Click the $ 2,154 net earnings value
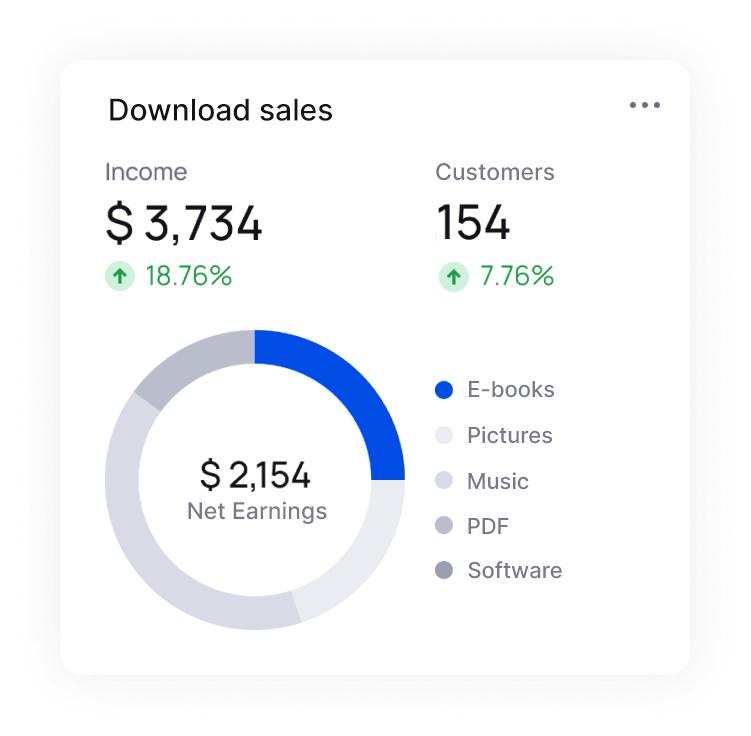 pyautogui.click(x=255, y=475)
